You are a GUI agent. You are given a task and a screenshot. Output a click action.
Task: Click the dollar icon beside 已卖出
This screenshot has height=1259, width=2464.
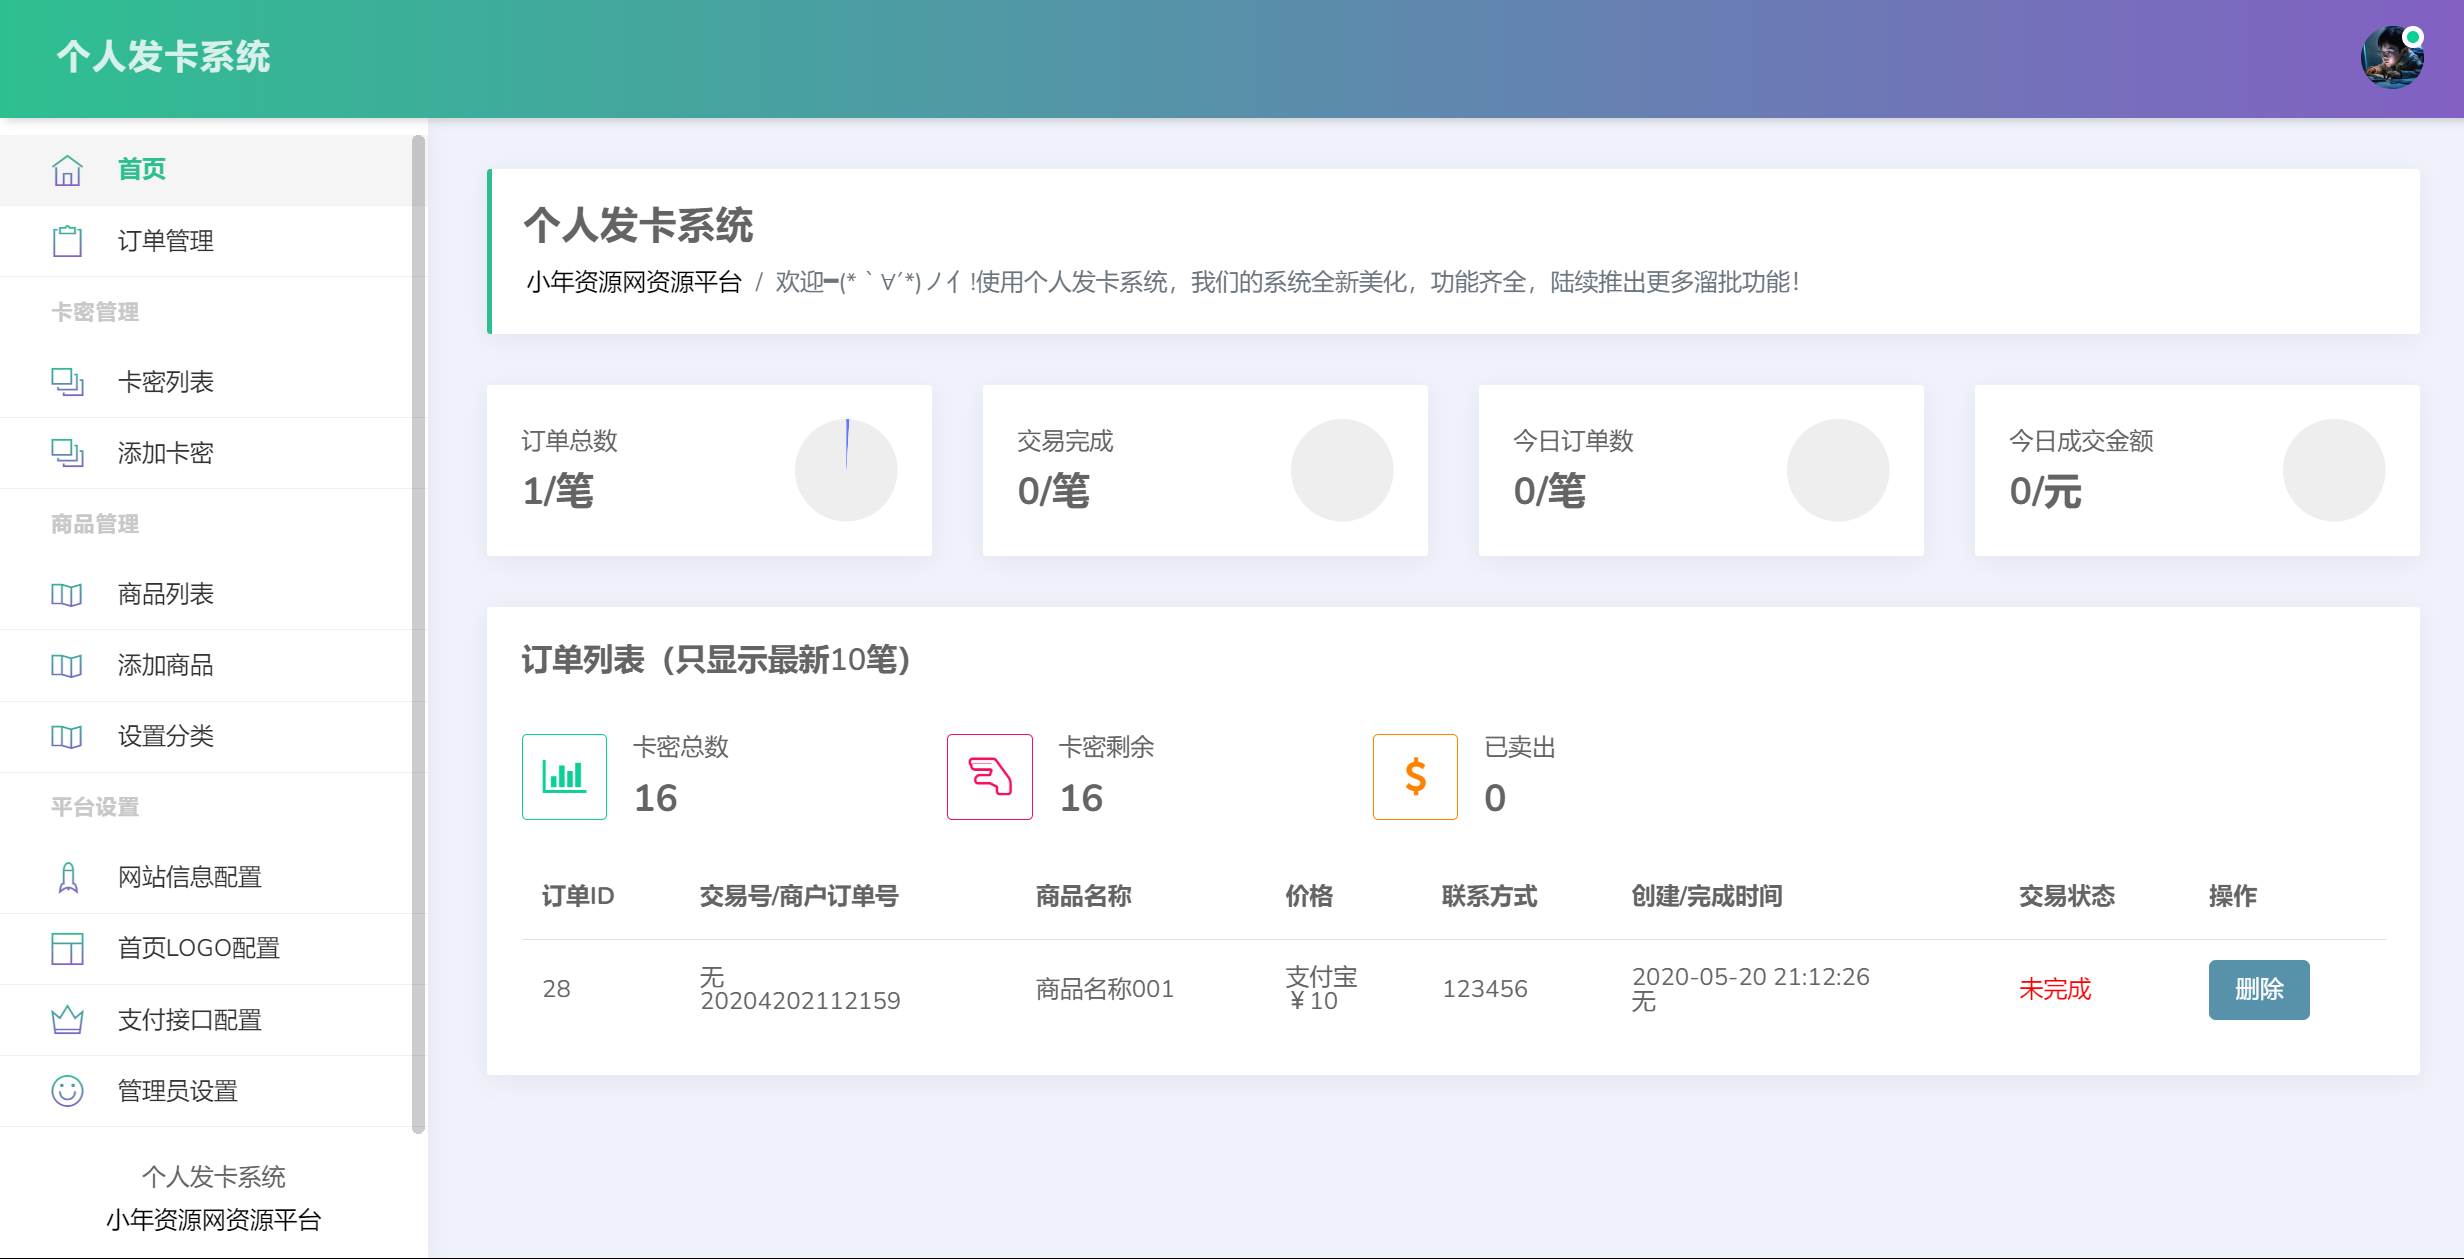pos(1415,776)
